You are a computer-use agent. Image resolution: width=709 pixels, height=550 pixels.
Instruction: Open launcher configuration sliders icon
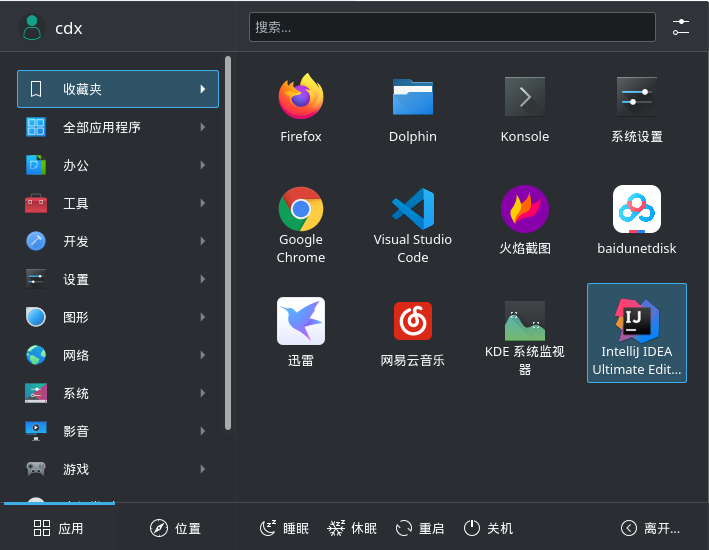point(681,27)
